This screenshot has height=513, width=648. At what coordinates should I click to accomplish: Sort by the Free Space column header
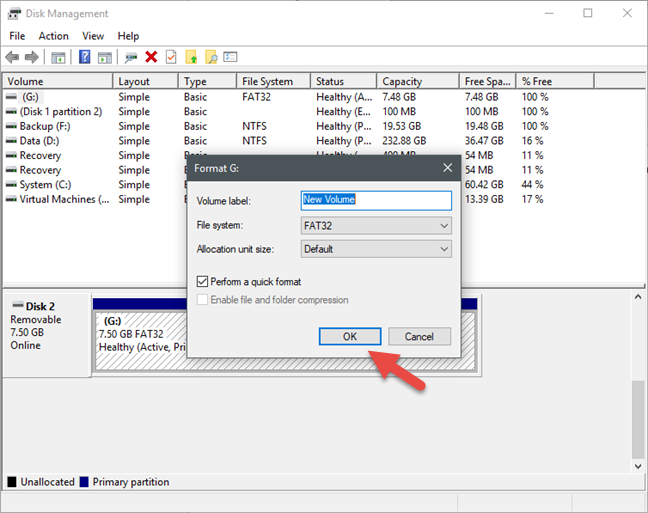488,81
